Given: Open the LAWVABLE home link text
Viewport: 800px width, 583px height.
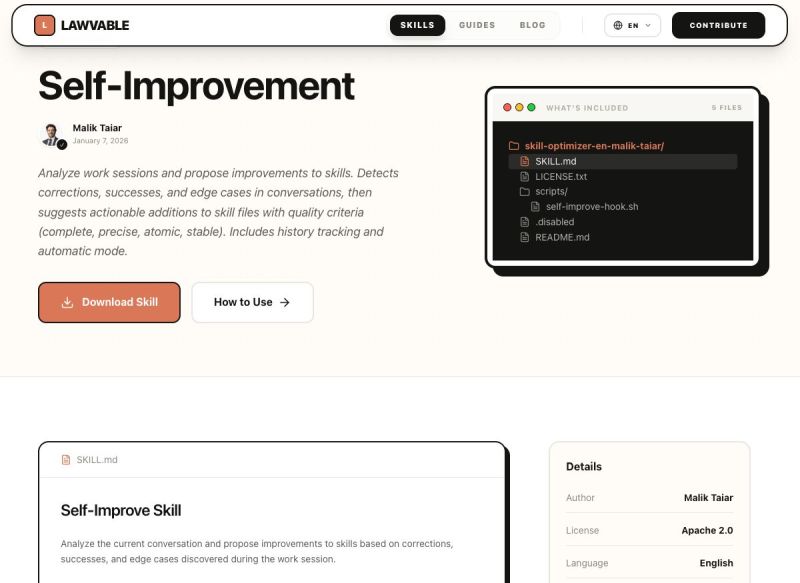Looking at the screenshot, I should (x=95, y=25).
